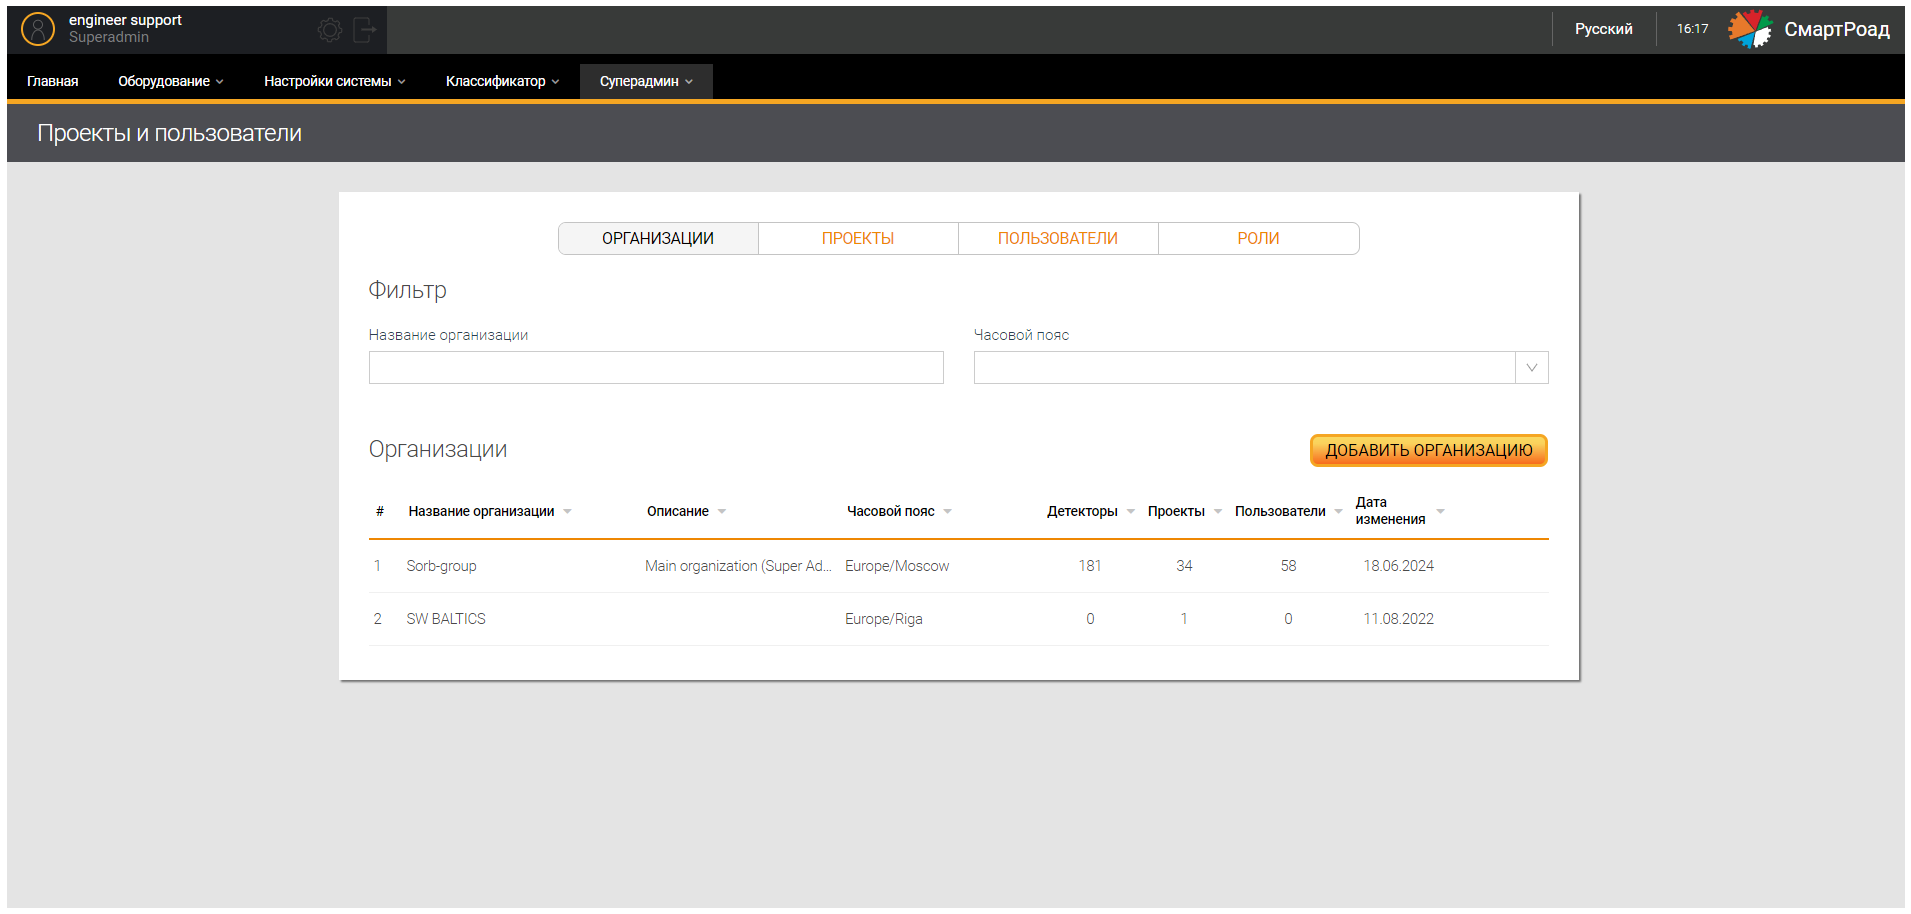Click the Europe/Moscow timezone cell
This screenshot has width=1911, height=914.
point(897,566)
